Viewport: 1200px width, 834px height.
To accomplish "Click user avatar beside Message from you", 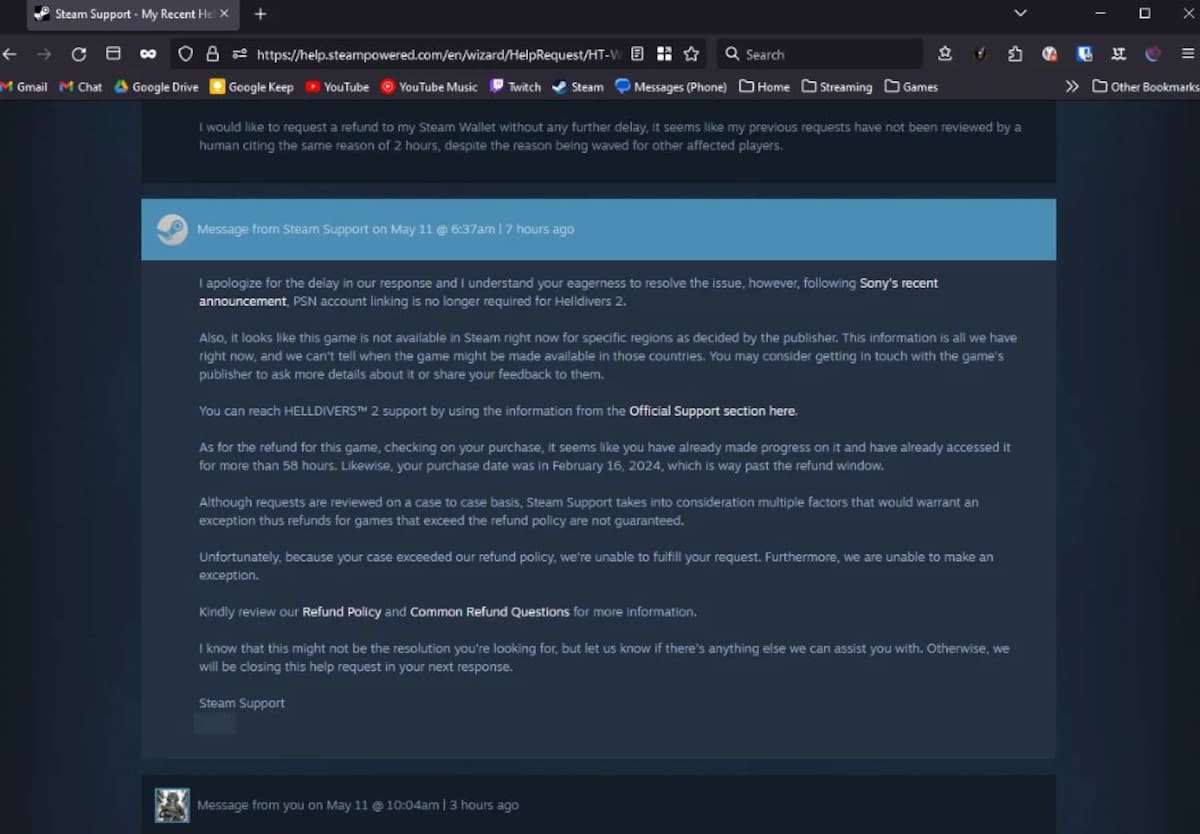I will point(172,805).
